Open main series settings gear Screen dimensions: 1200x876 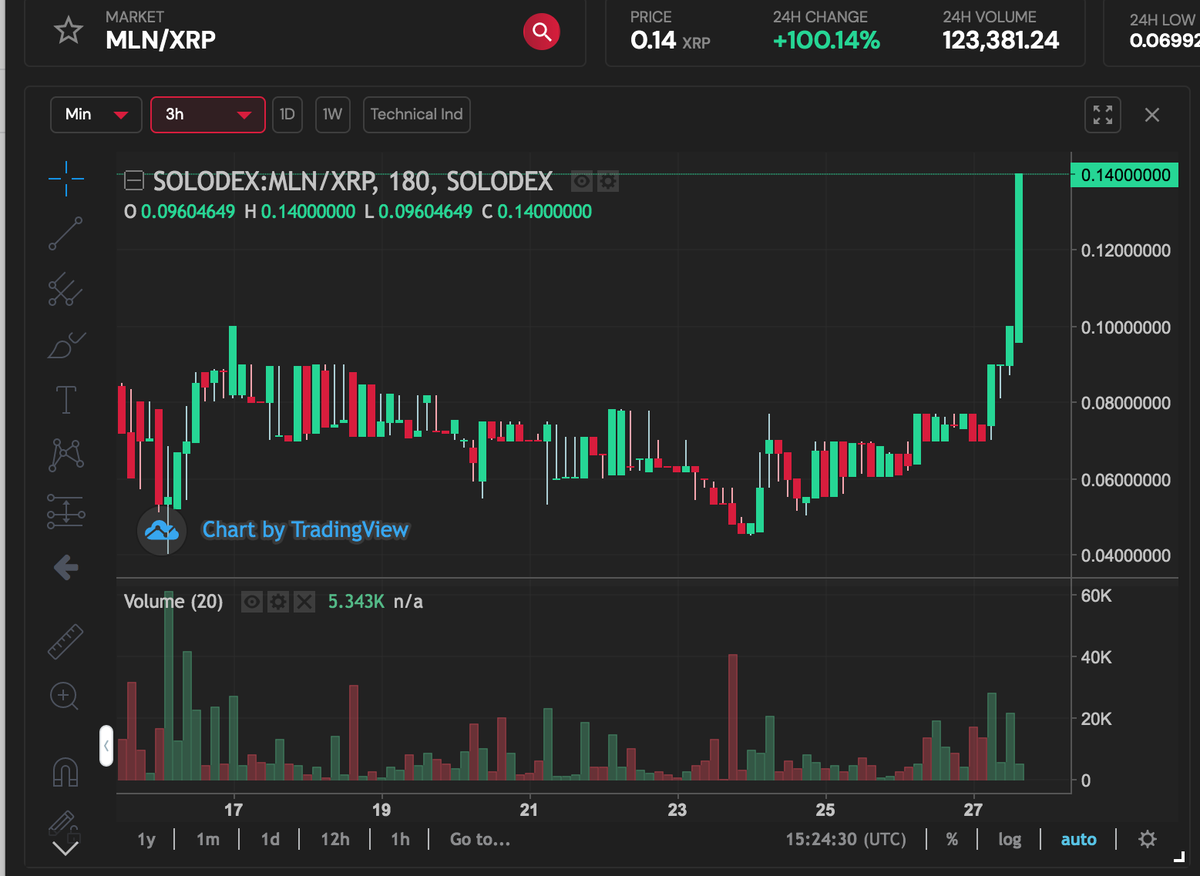[x=607, y=181]
